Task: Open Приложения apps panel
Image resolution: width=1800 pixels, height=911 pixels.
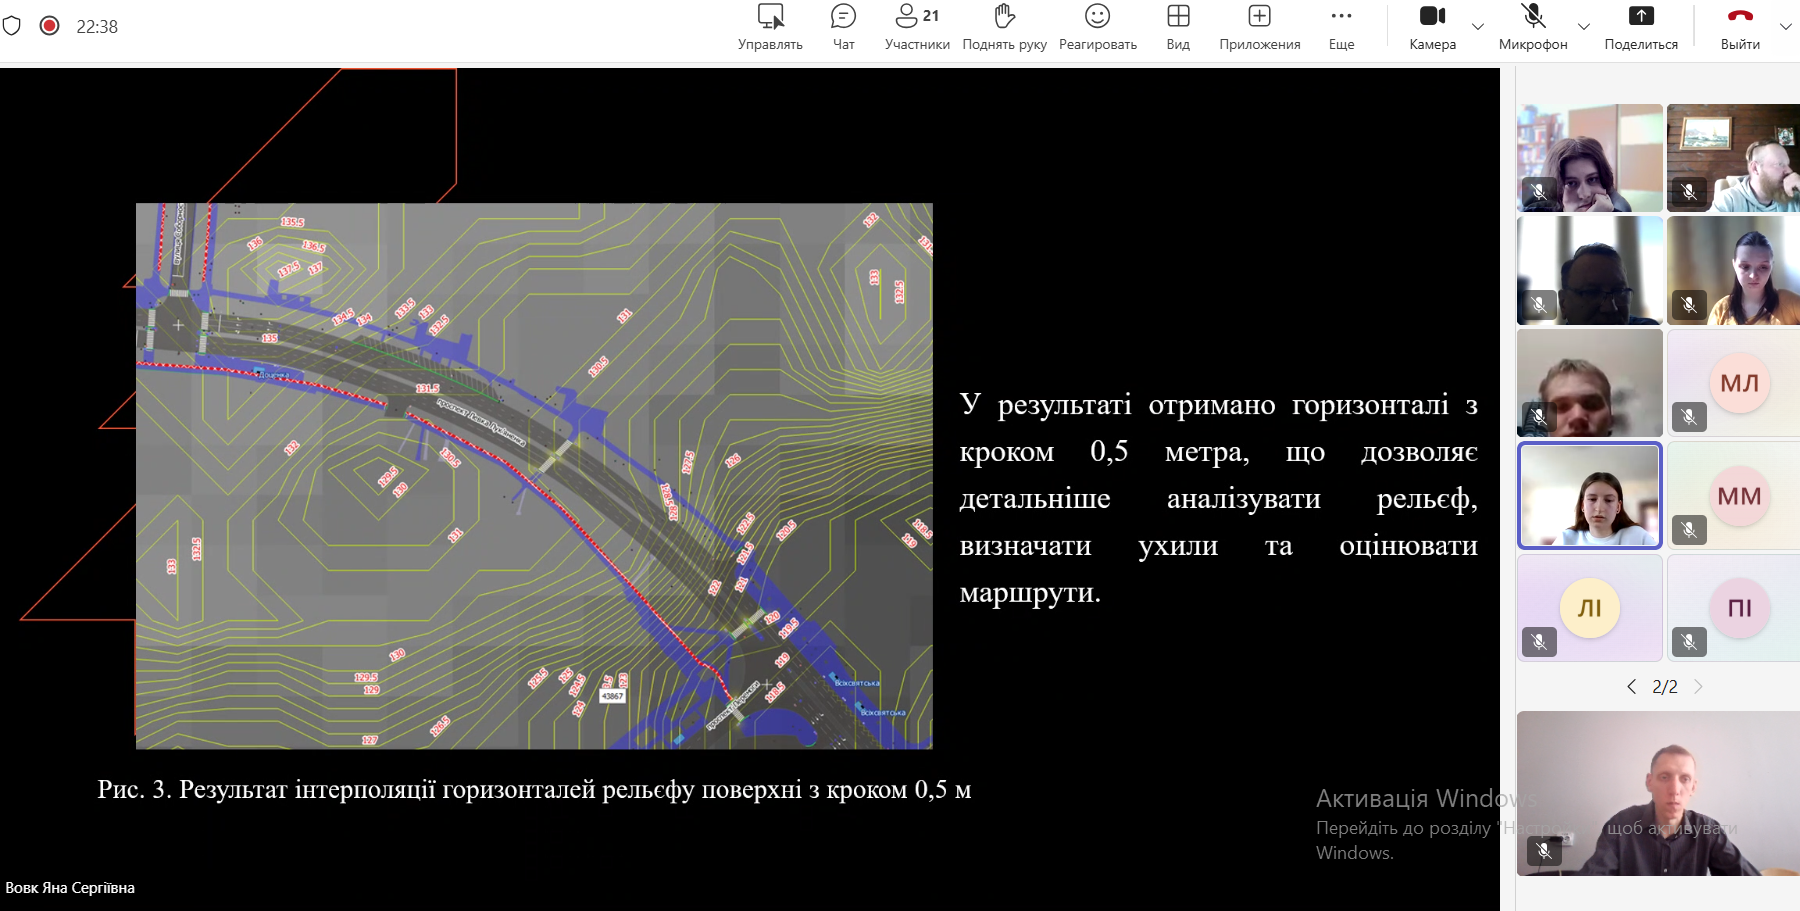Action: tap(1259, 27)
